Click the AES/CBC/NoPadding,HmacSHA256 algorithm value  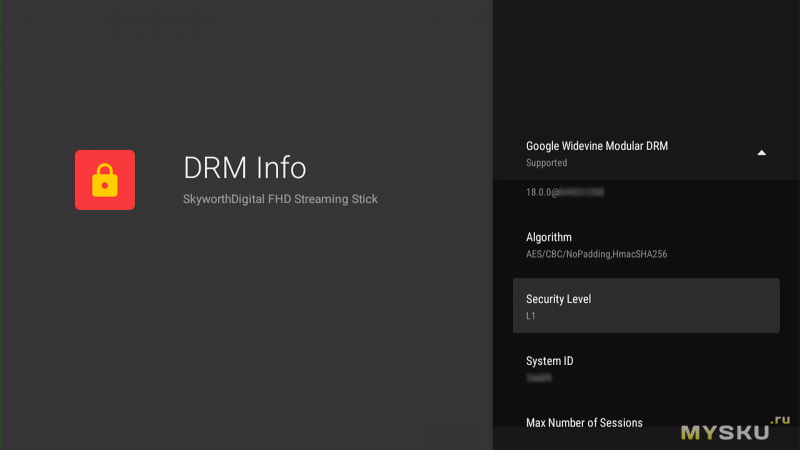[596, 254]
